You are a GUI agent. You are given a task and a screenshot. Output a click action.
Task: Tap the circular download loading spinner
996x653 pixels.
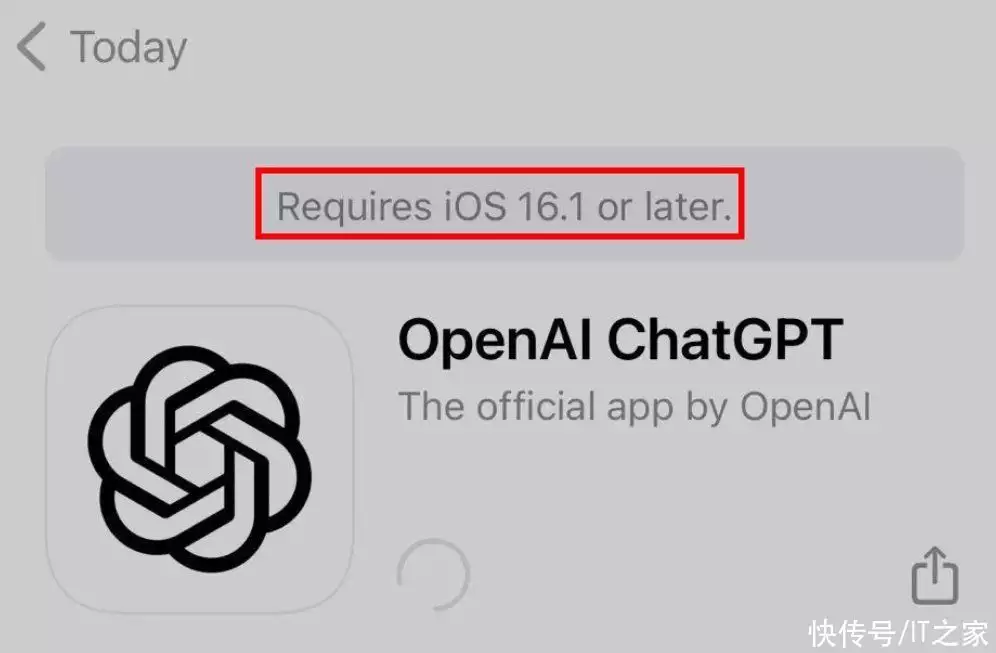coord(433,575)
